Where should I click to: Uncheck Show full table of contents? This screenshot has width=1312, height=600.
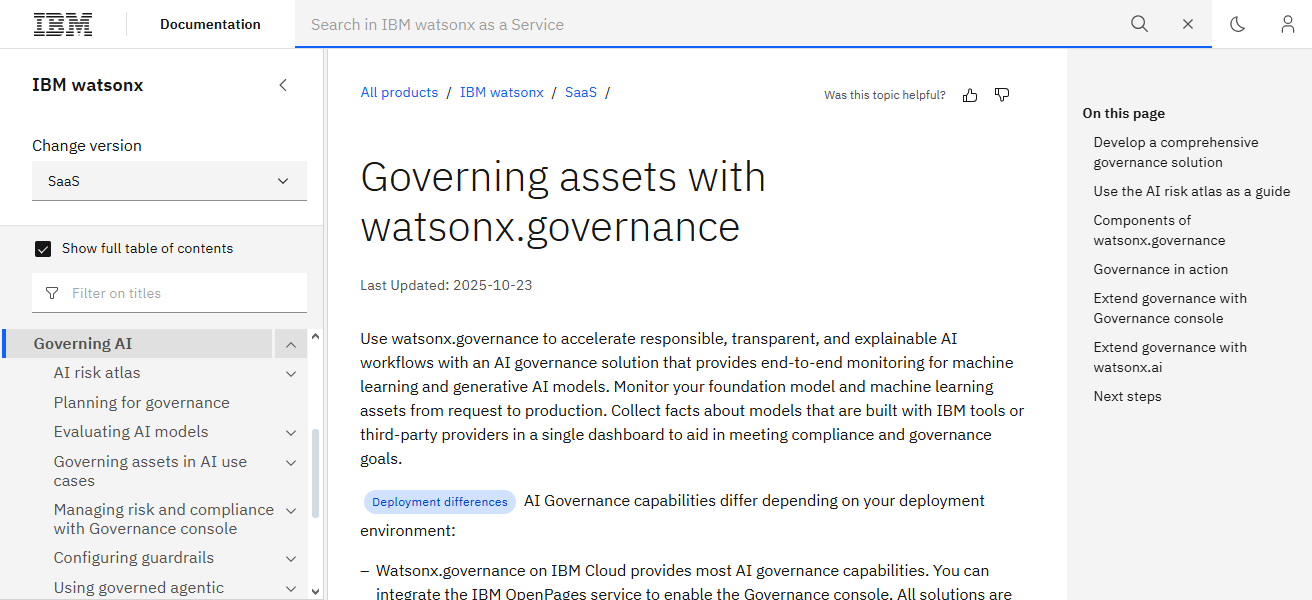(43, 248)
